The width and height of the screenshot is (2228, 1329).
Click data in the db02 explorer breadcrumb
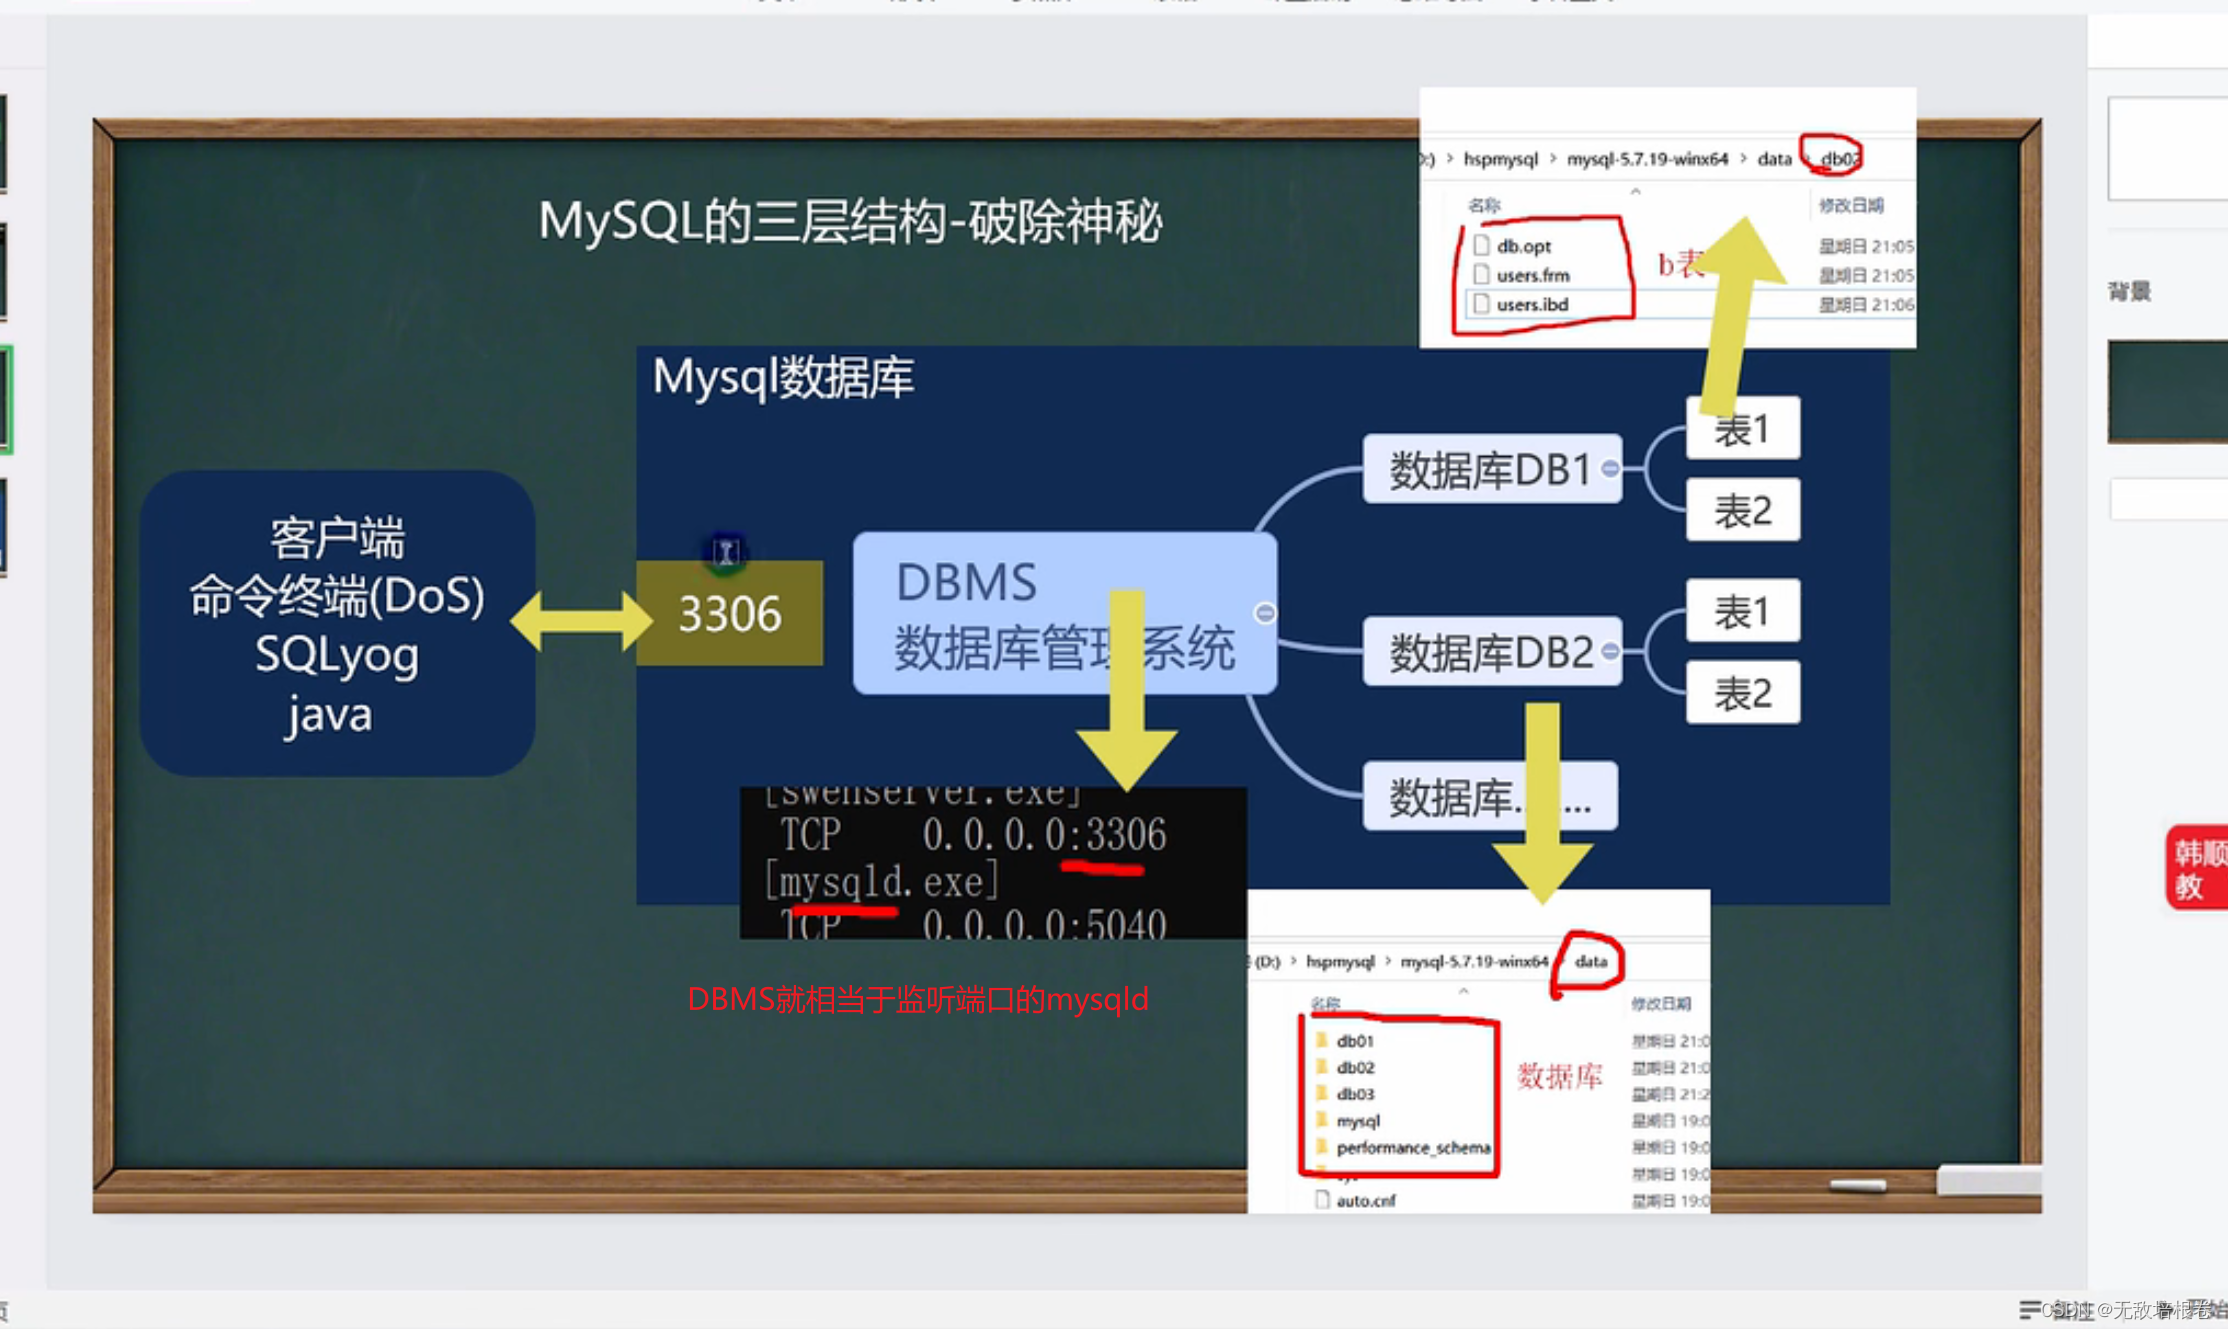tap(1774, 159)
